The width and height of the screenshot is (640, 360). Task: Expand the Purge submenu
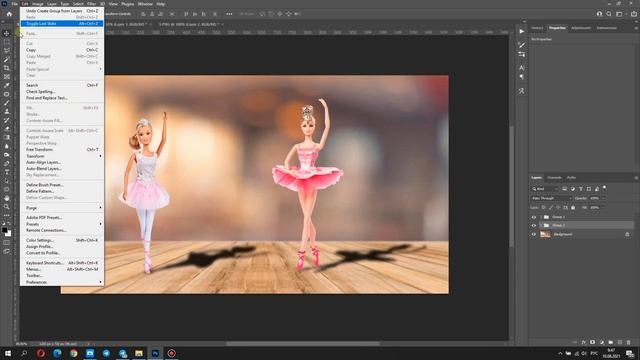click(62, 208)
